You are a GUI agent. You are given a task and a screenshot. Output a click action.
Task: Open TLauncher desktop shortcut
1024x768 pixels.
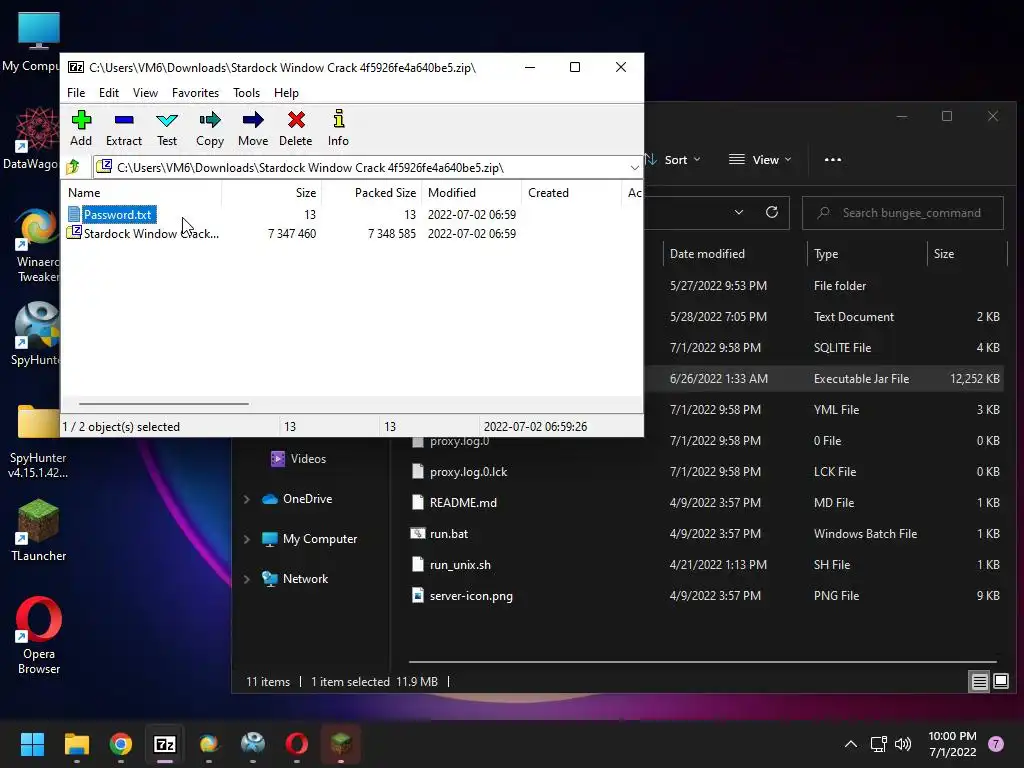point(39,530)
